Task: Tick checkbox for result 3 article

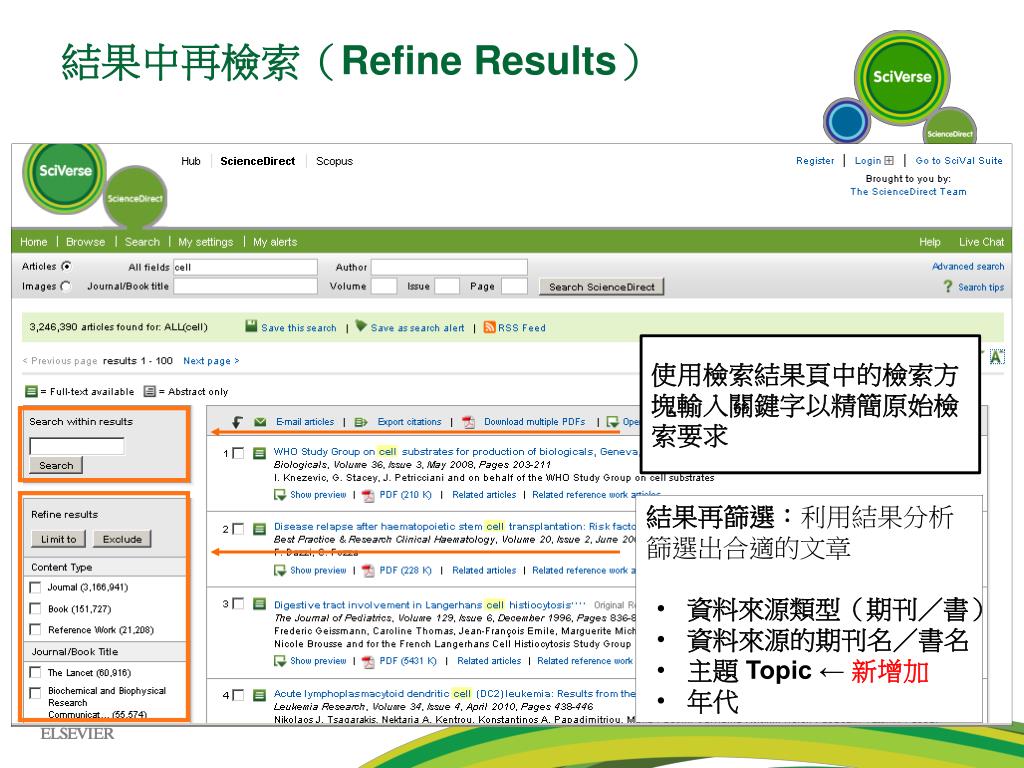Action: tap(238, 603)
